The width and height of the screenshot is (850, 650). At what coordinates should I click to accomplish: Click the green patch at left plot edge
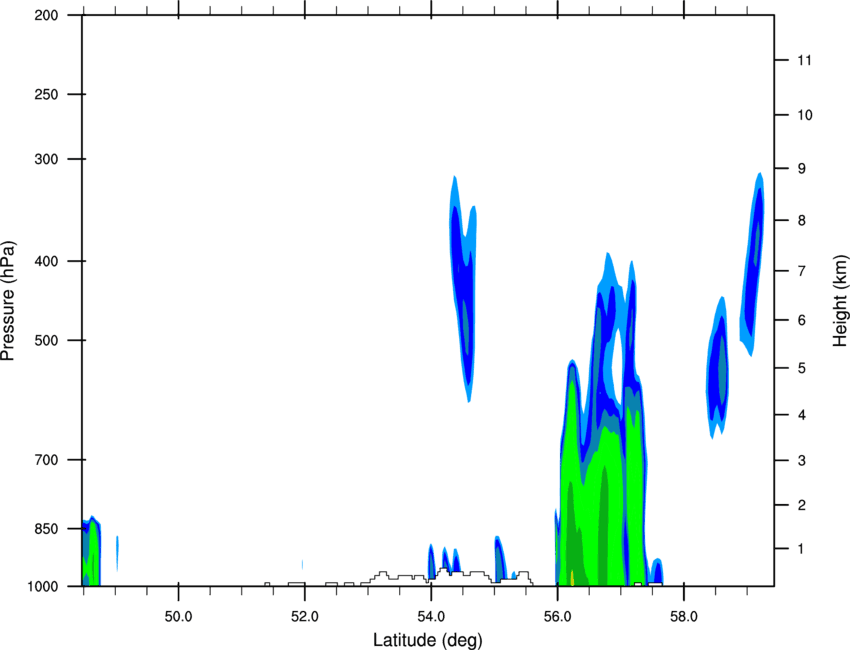click(91, 552)
